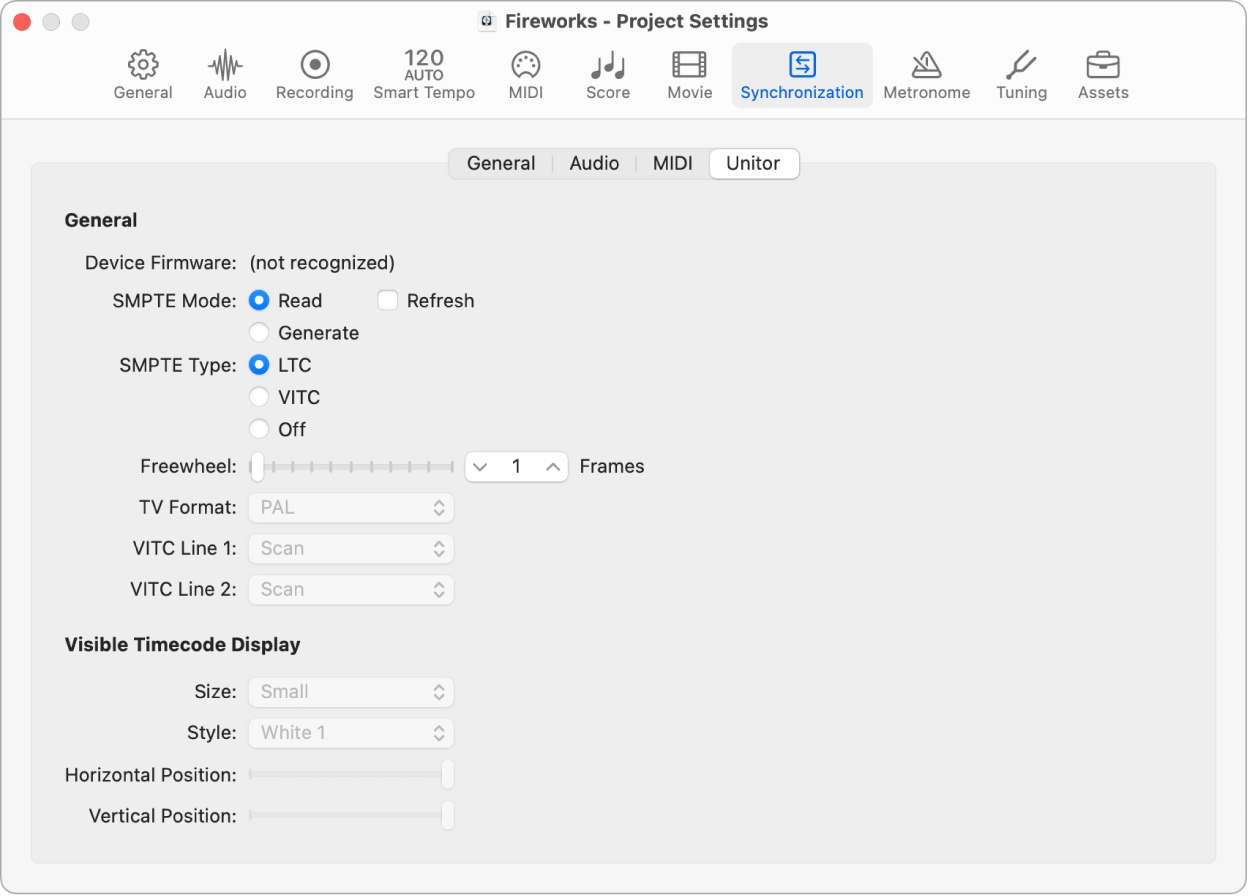The width and height of the screenshot is (1248, 896).
Task: Open the General settings icon
Action: point(142,72)
